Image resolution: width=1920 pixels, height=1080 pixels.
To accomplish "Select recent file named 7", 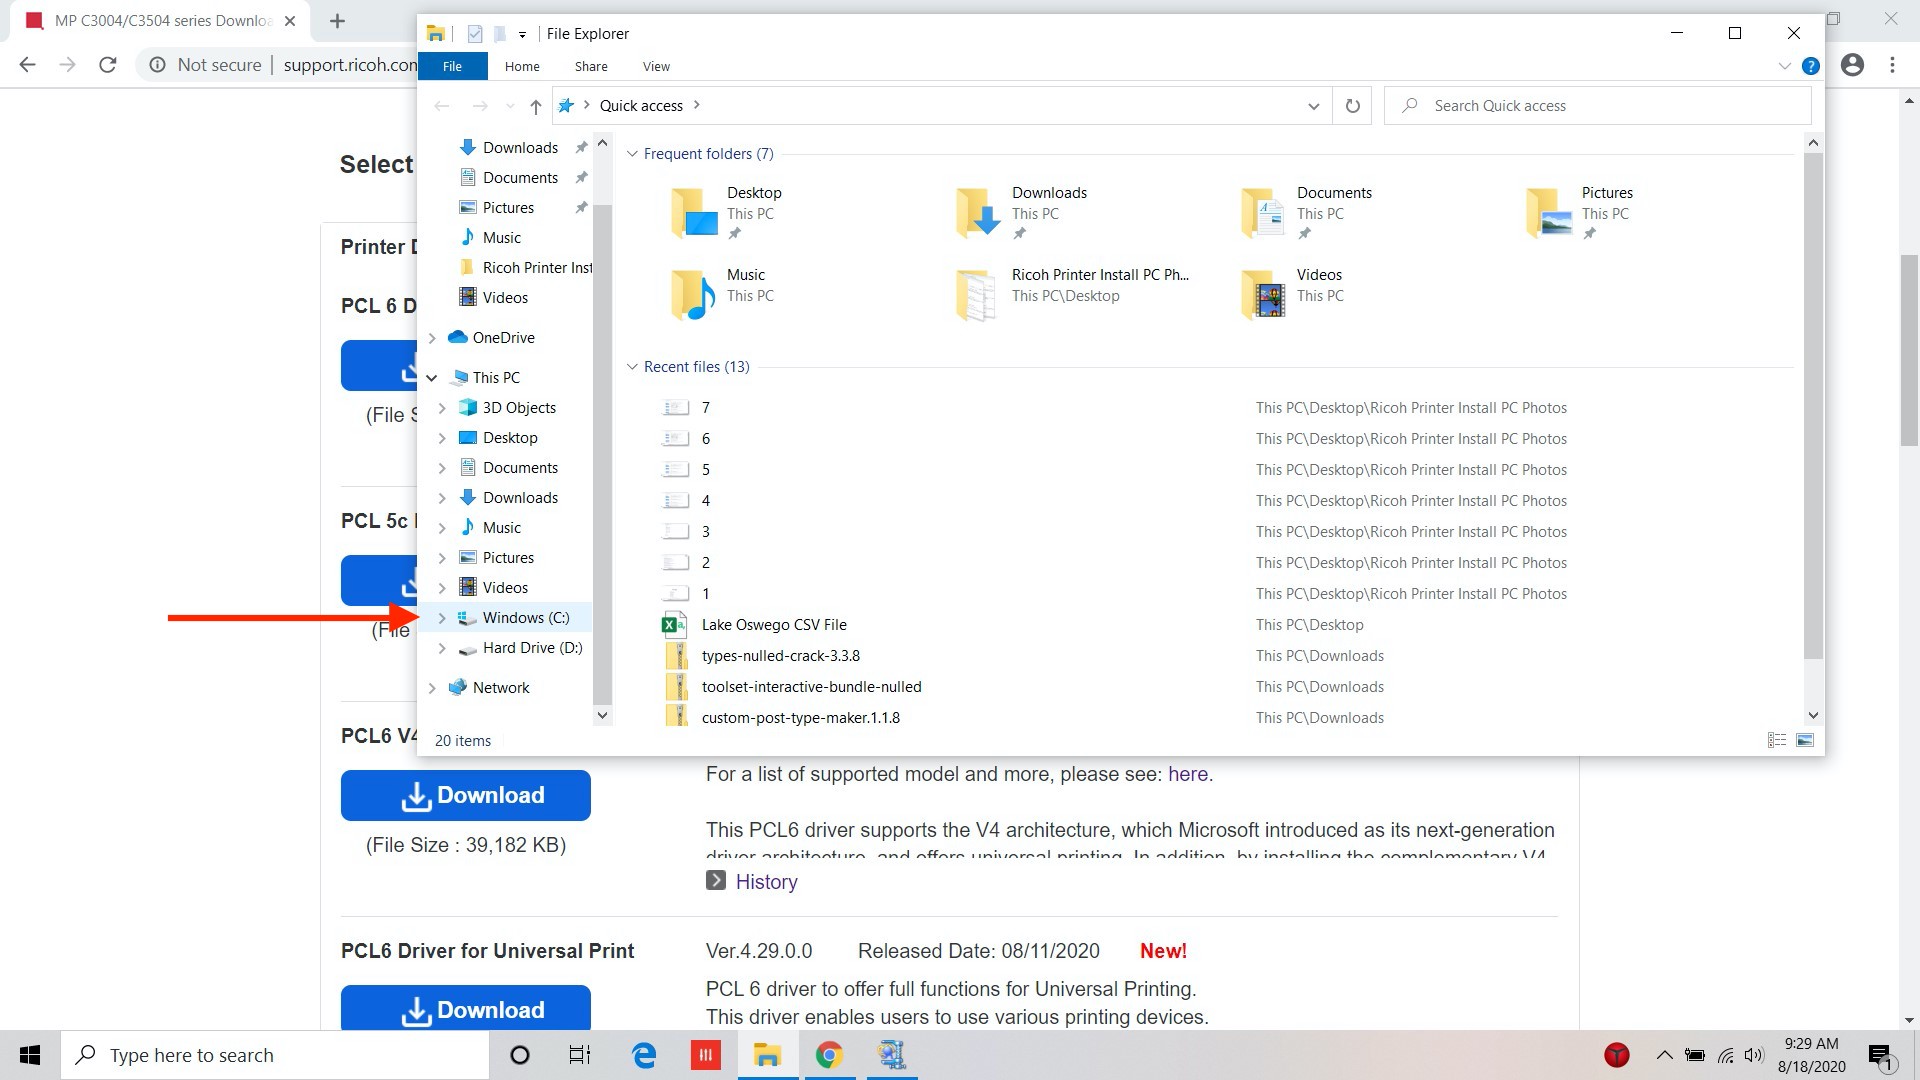I will coord(705,408).
